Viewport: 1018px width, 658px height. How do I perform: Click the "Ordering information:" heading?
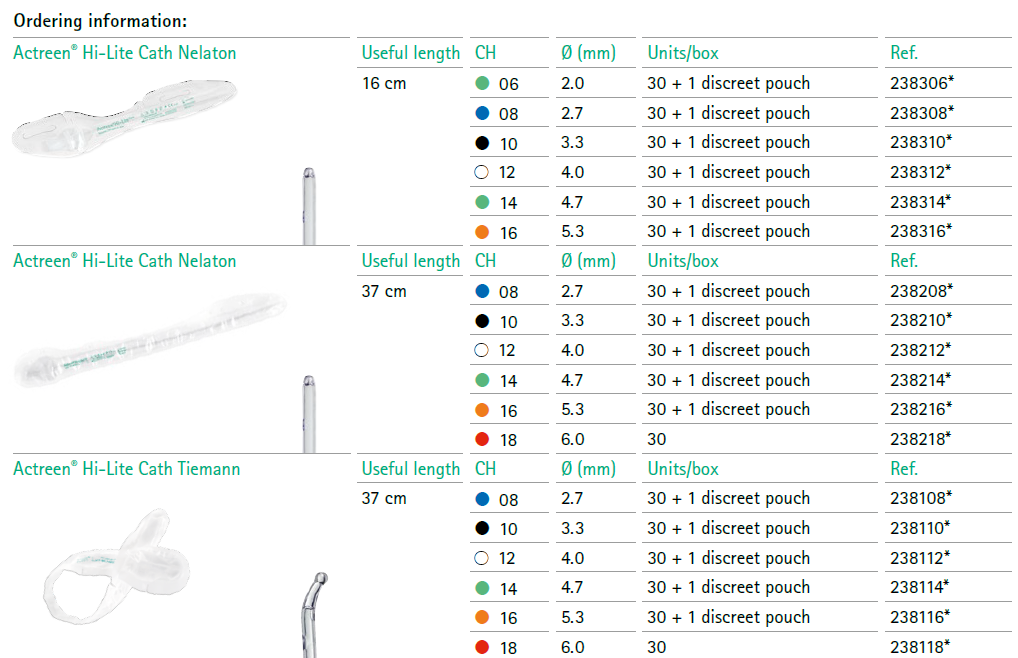click(100, 20)
